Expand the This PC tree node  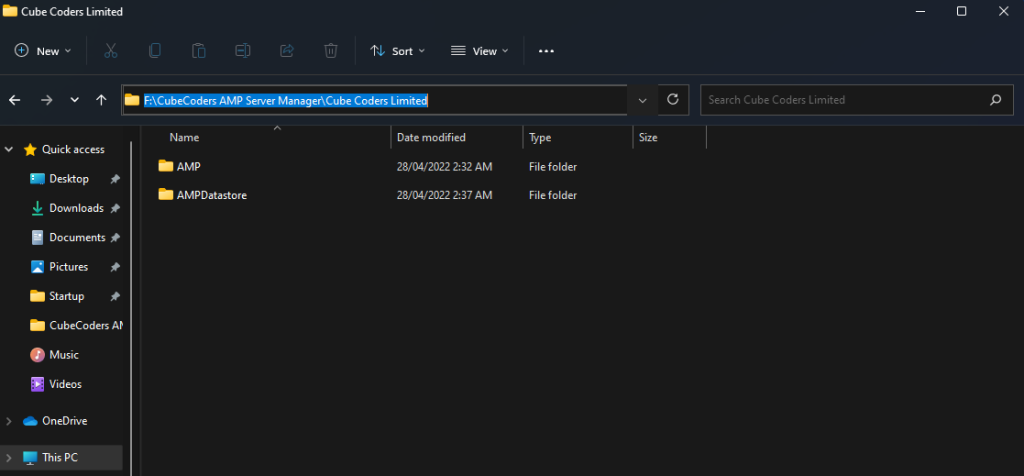pos(9,458)
